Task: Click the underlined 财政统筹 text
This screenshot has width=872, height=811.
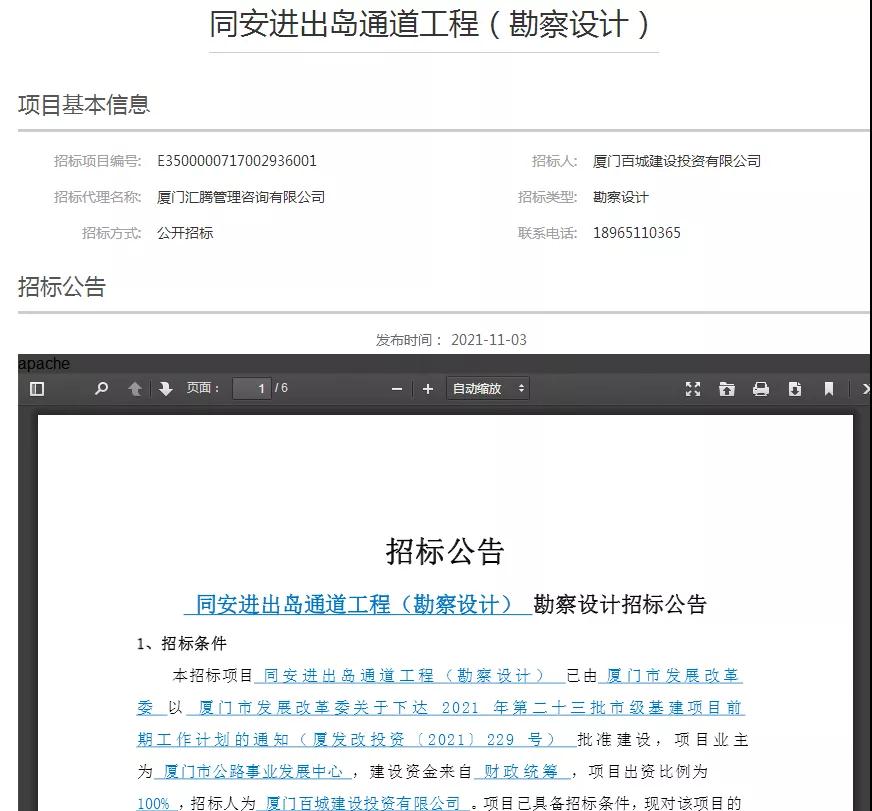Action: (521, 772)
